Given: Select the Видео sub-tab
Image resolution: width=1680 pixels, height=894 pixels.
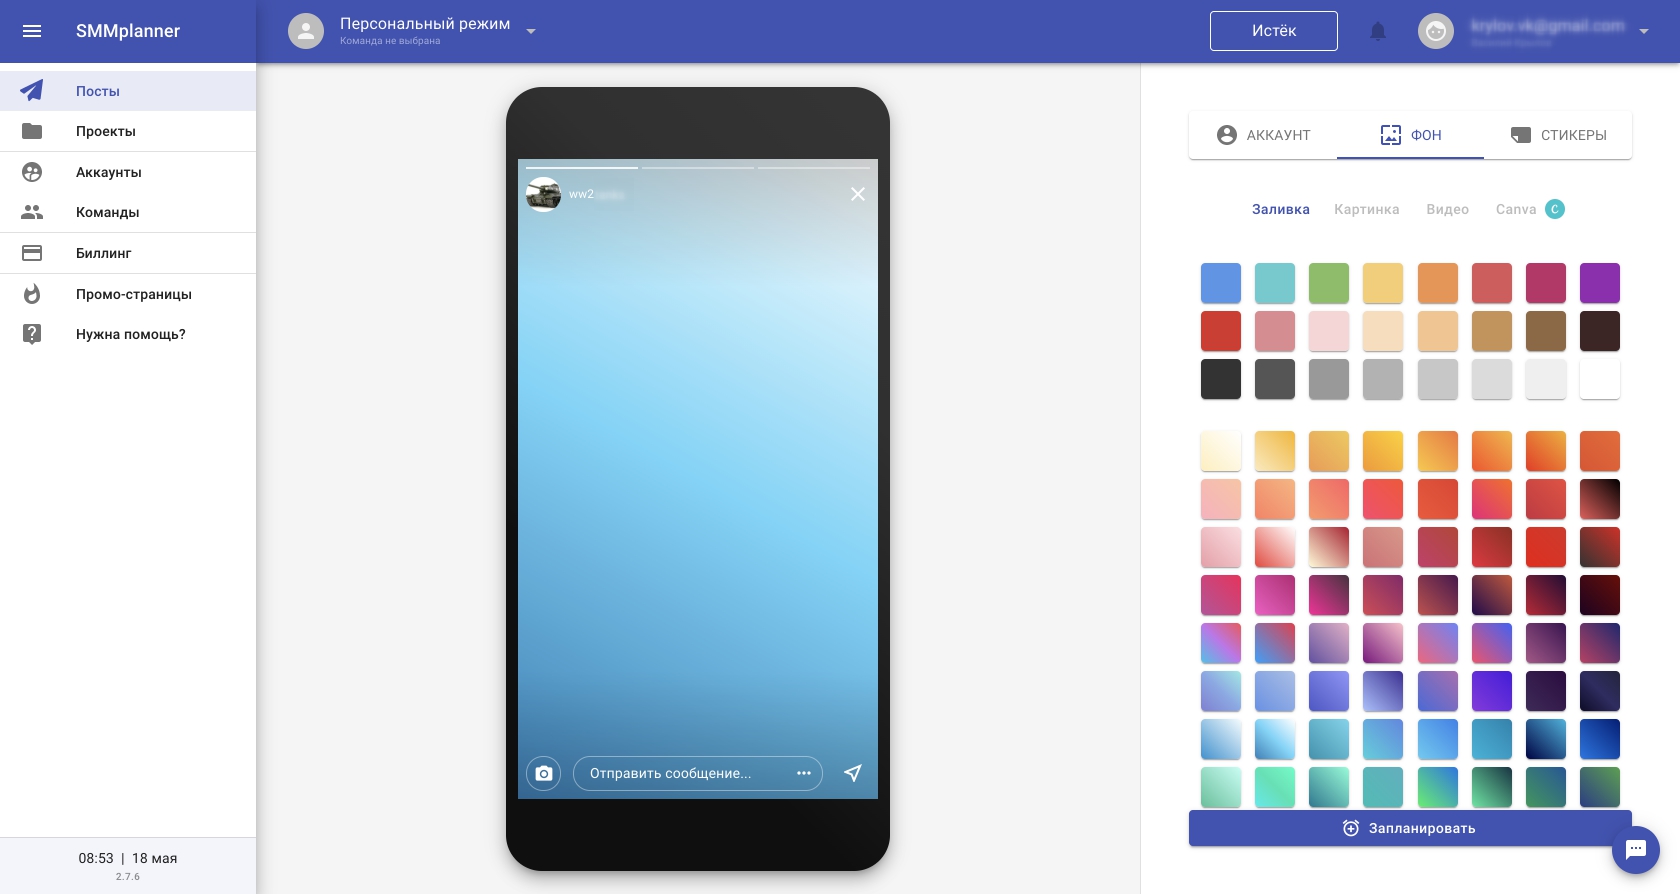Looking at the screenshot, I should [1448, 209].
